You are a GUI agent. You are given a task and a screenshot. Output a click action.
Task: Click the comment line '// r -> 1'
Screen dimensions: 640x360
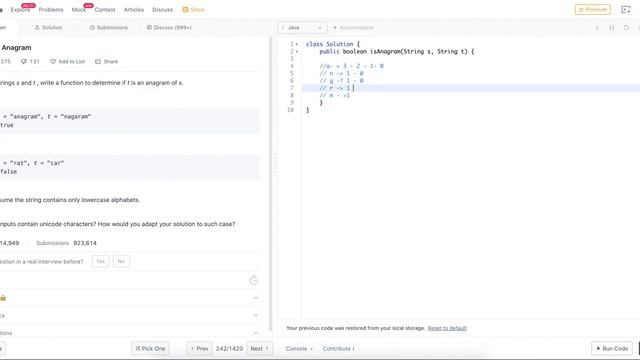coord(335,88)
